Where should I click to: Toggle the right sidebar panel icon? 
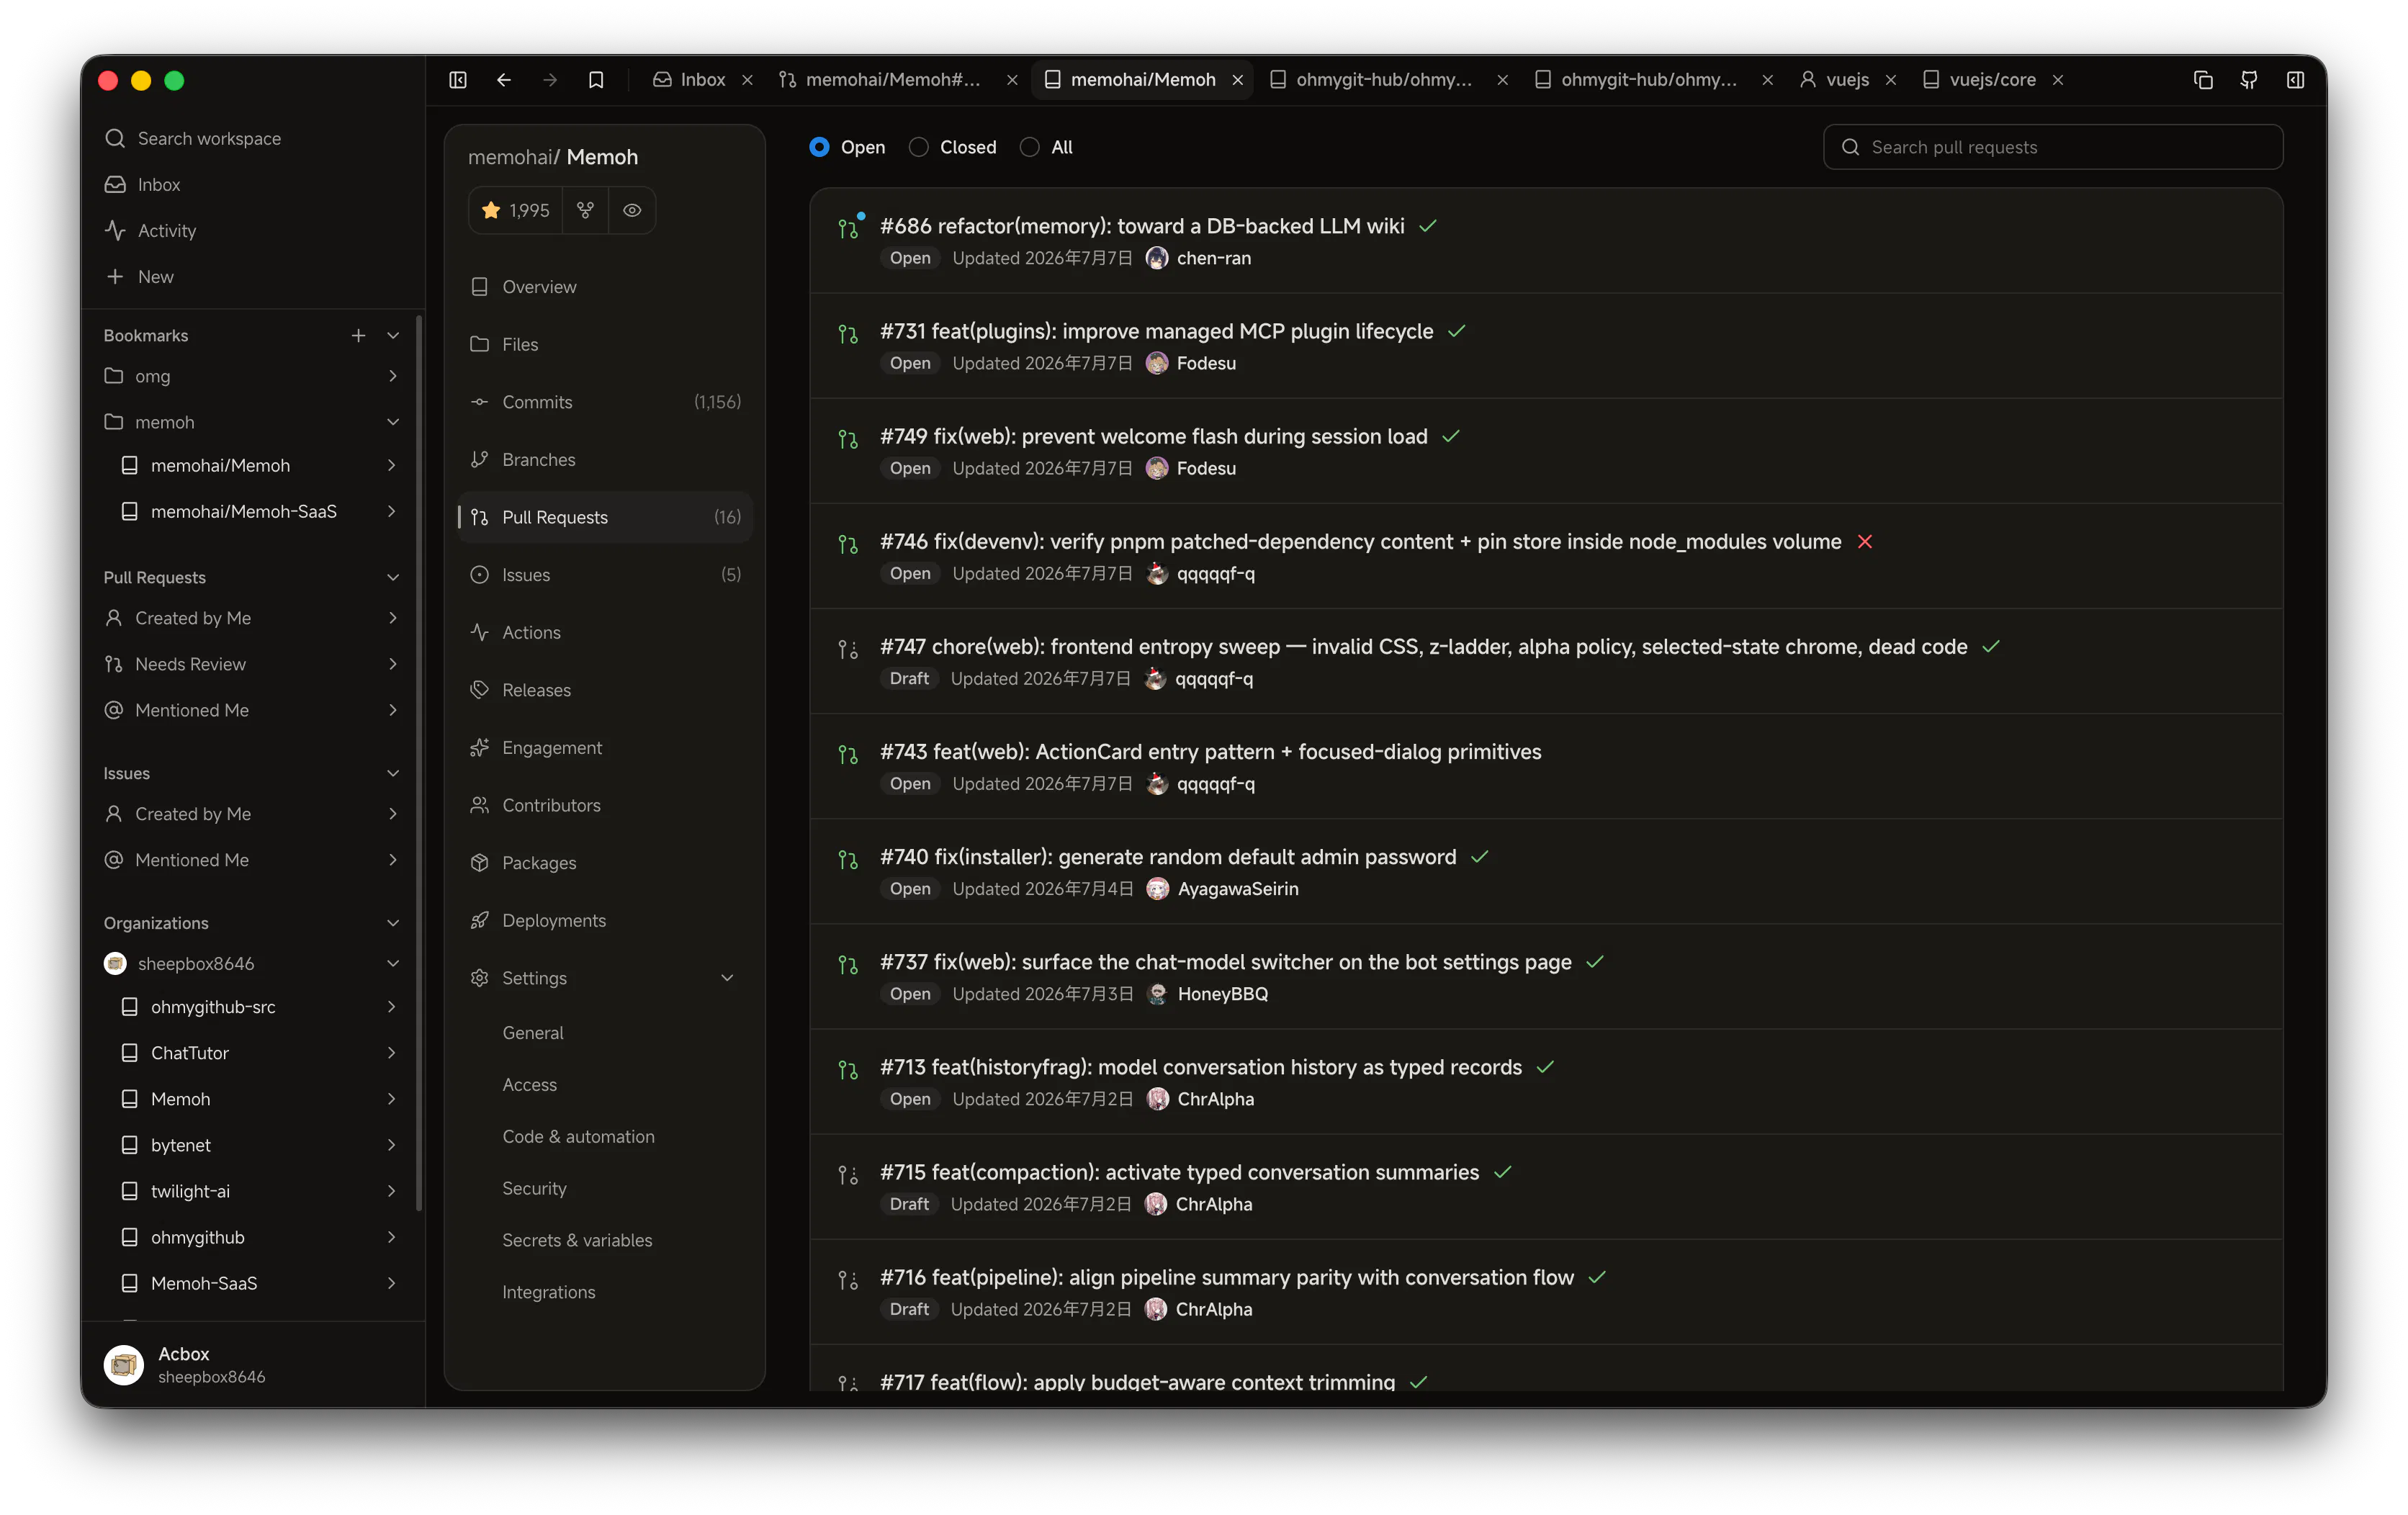pyautogui.click(x=2295, y=80)
